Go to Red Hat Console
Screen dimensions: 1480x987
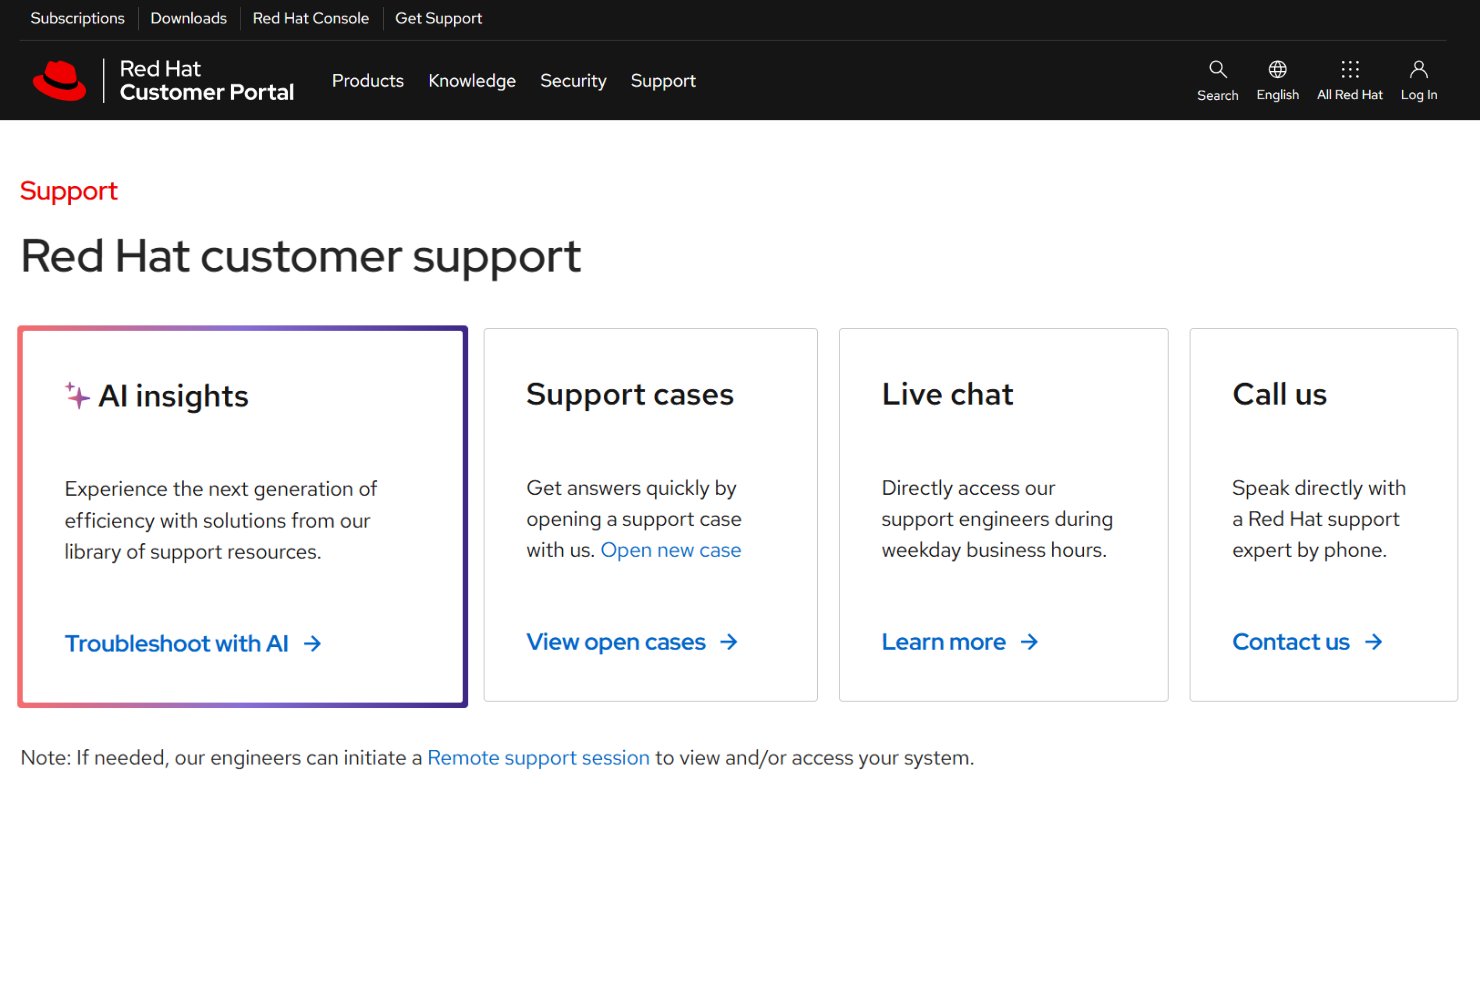tap(311, 18)
